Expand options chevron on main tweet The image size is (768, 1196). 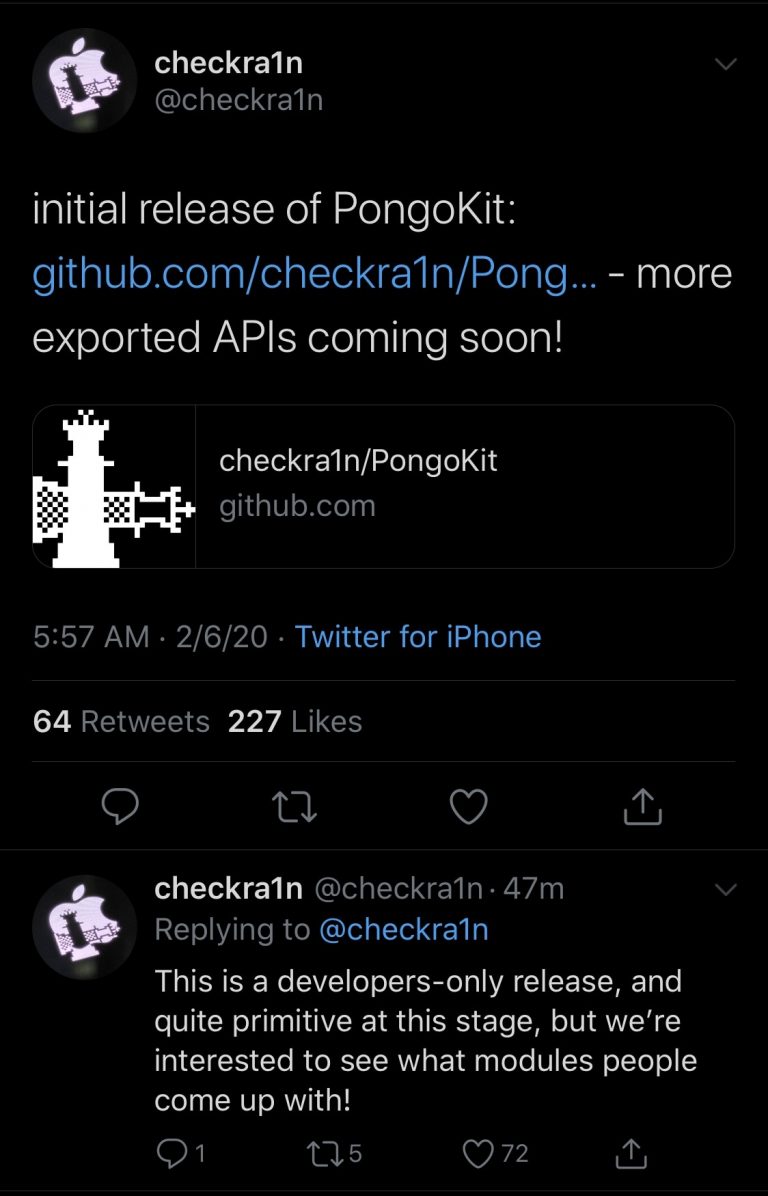(x=726, y=65)
